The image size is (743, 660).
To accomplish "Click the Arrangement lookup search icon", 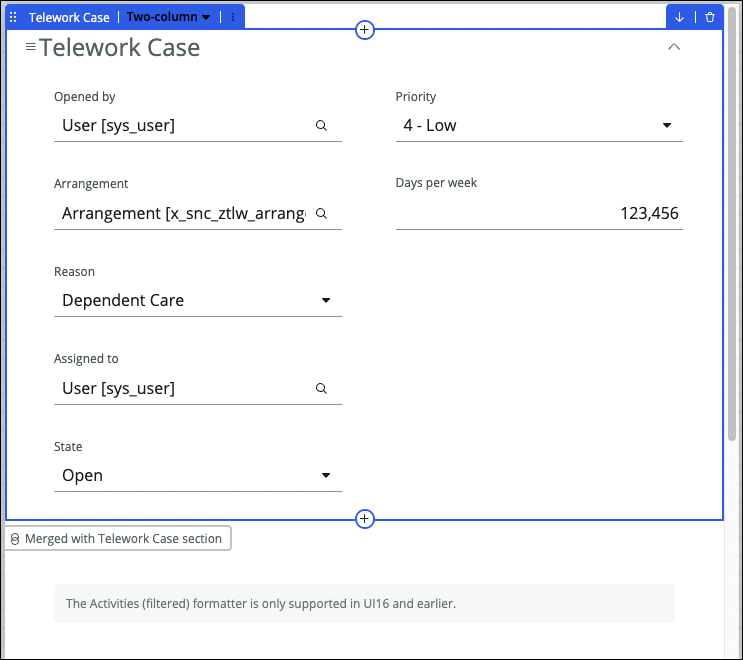I will coord(321,213).
